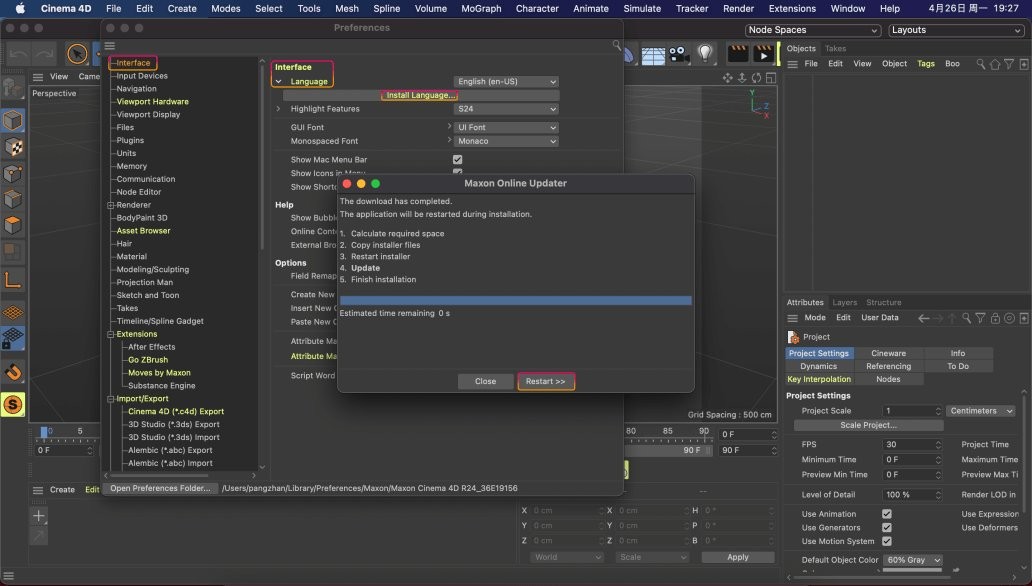Open the Centimeters unit dropdown

[980, 411]
